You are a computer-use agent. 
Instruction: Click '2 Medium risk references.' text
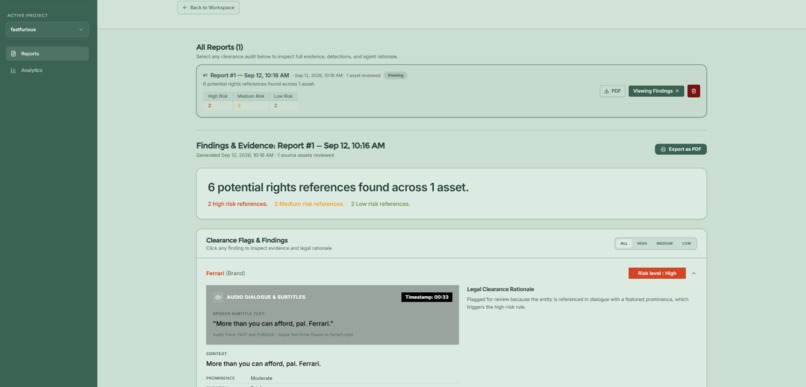[309, 204]
